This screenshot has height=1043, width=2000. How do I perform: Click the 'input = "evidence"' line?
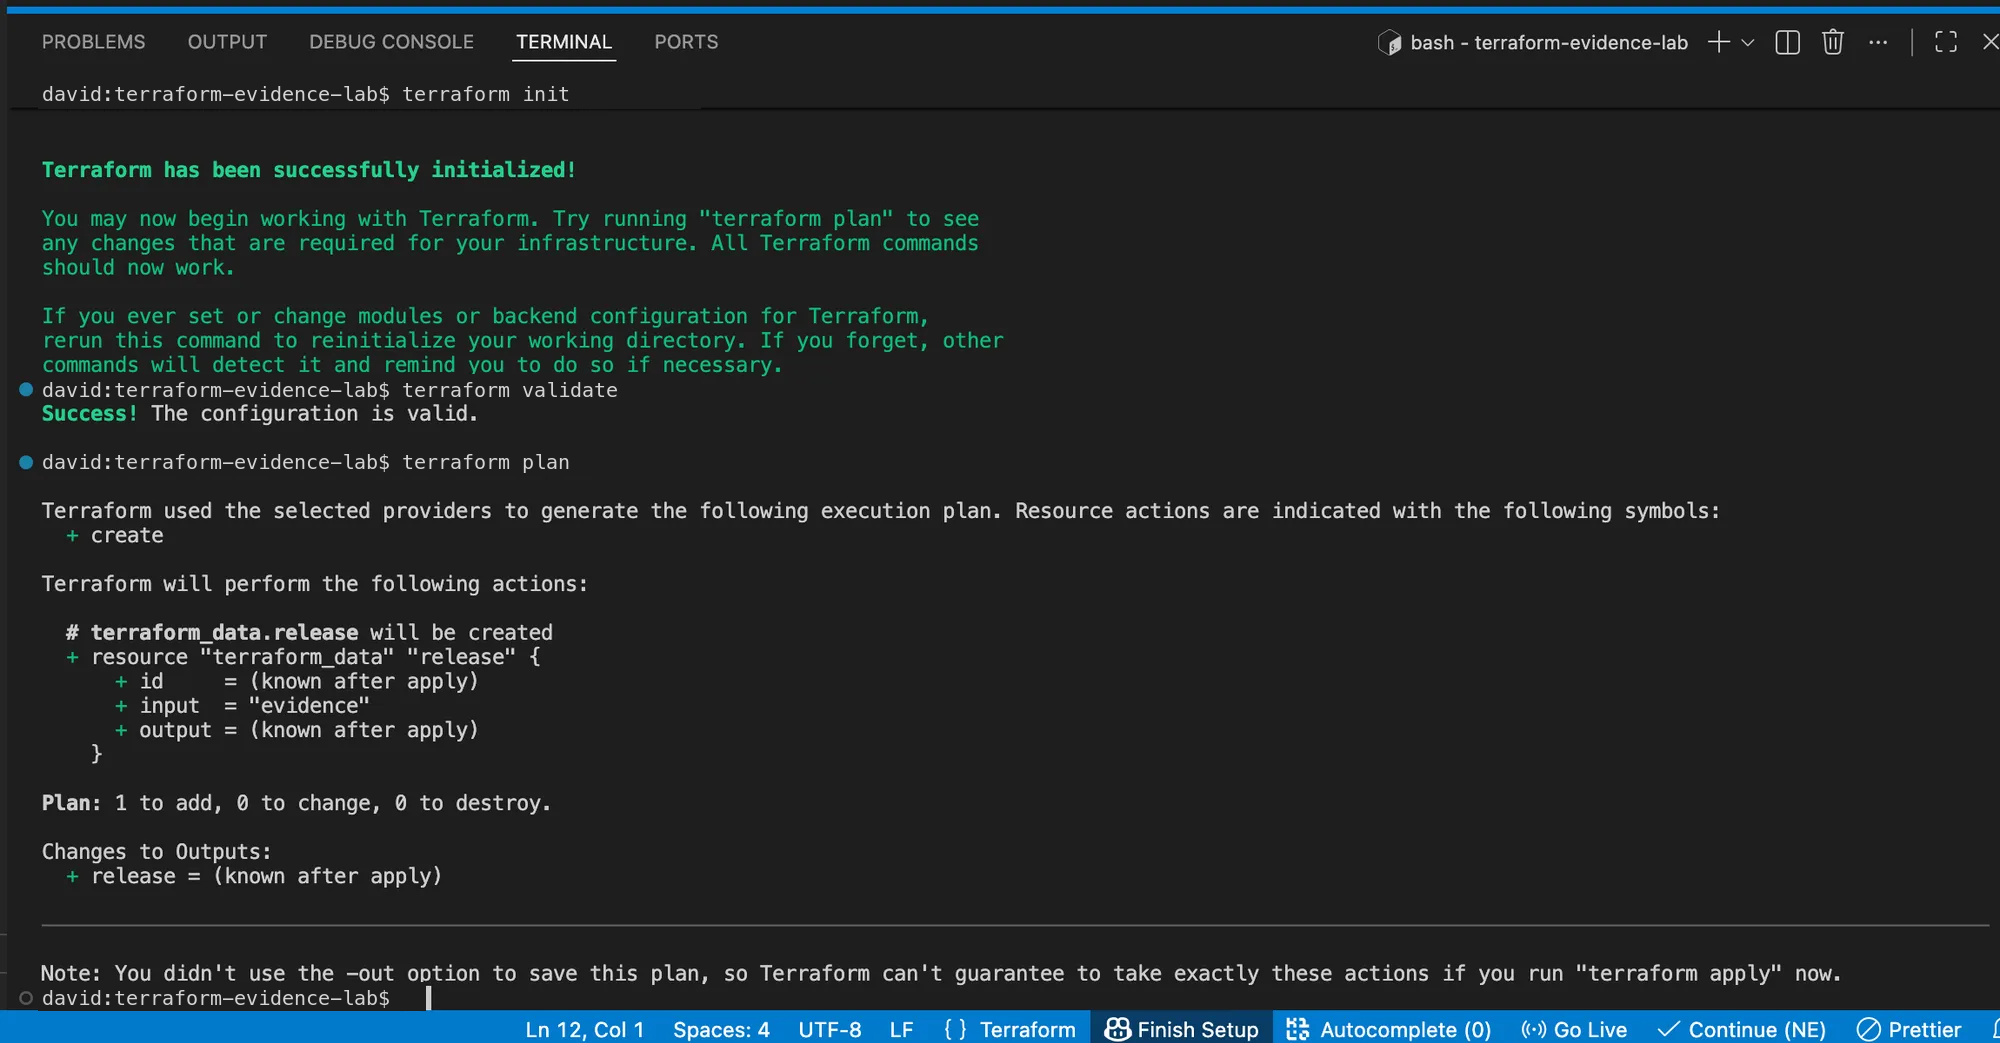pyautogui.click(x=242, y=706)
